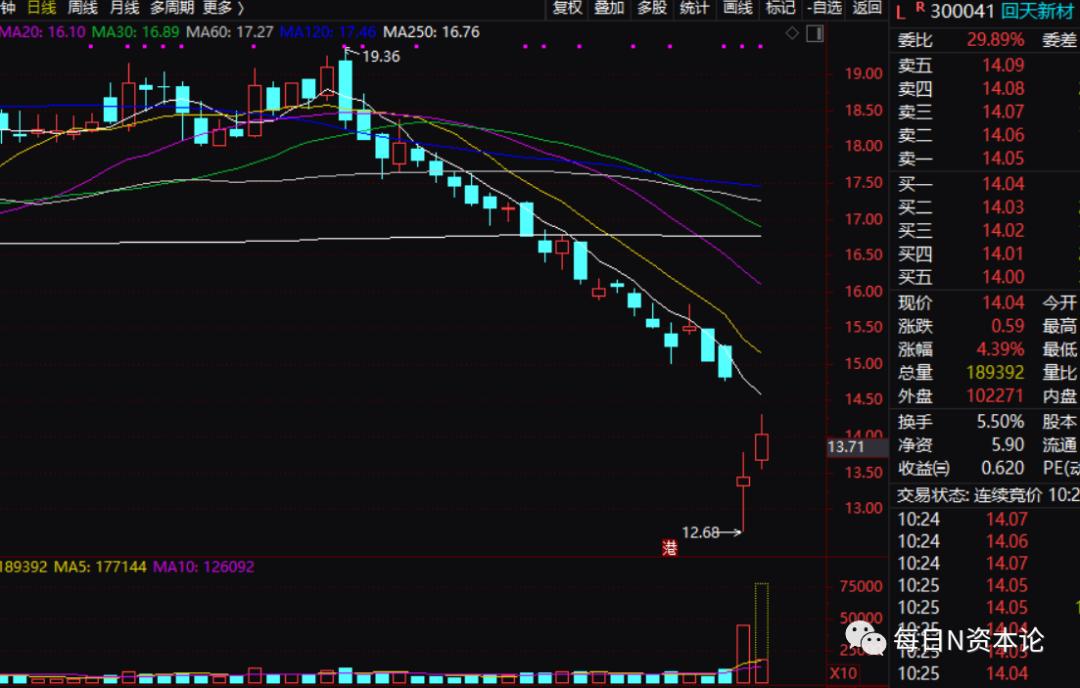Click the small R icon before 300041
1080x688 pixels.
pos(920,8)
